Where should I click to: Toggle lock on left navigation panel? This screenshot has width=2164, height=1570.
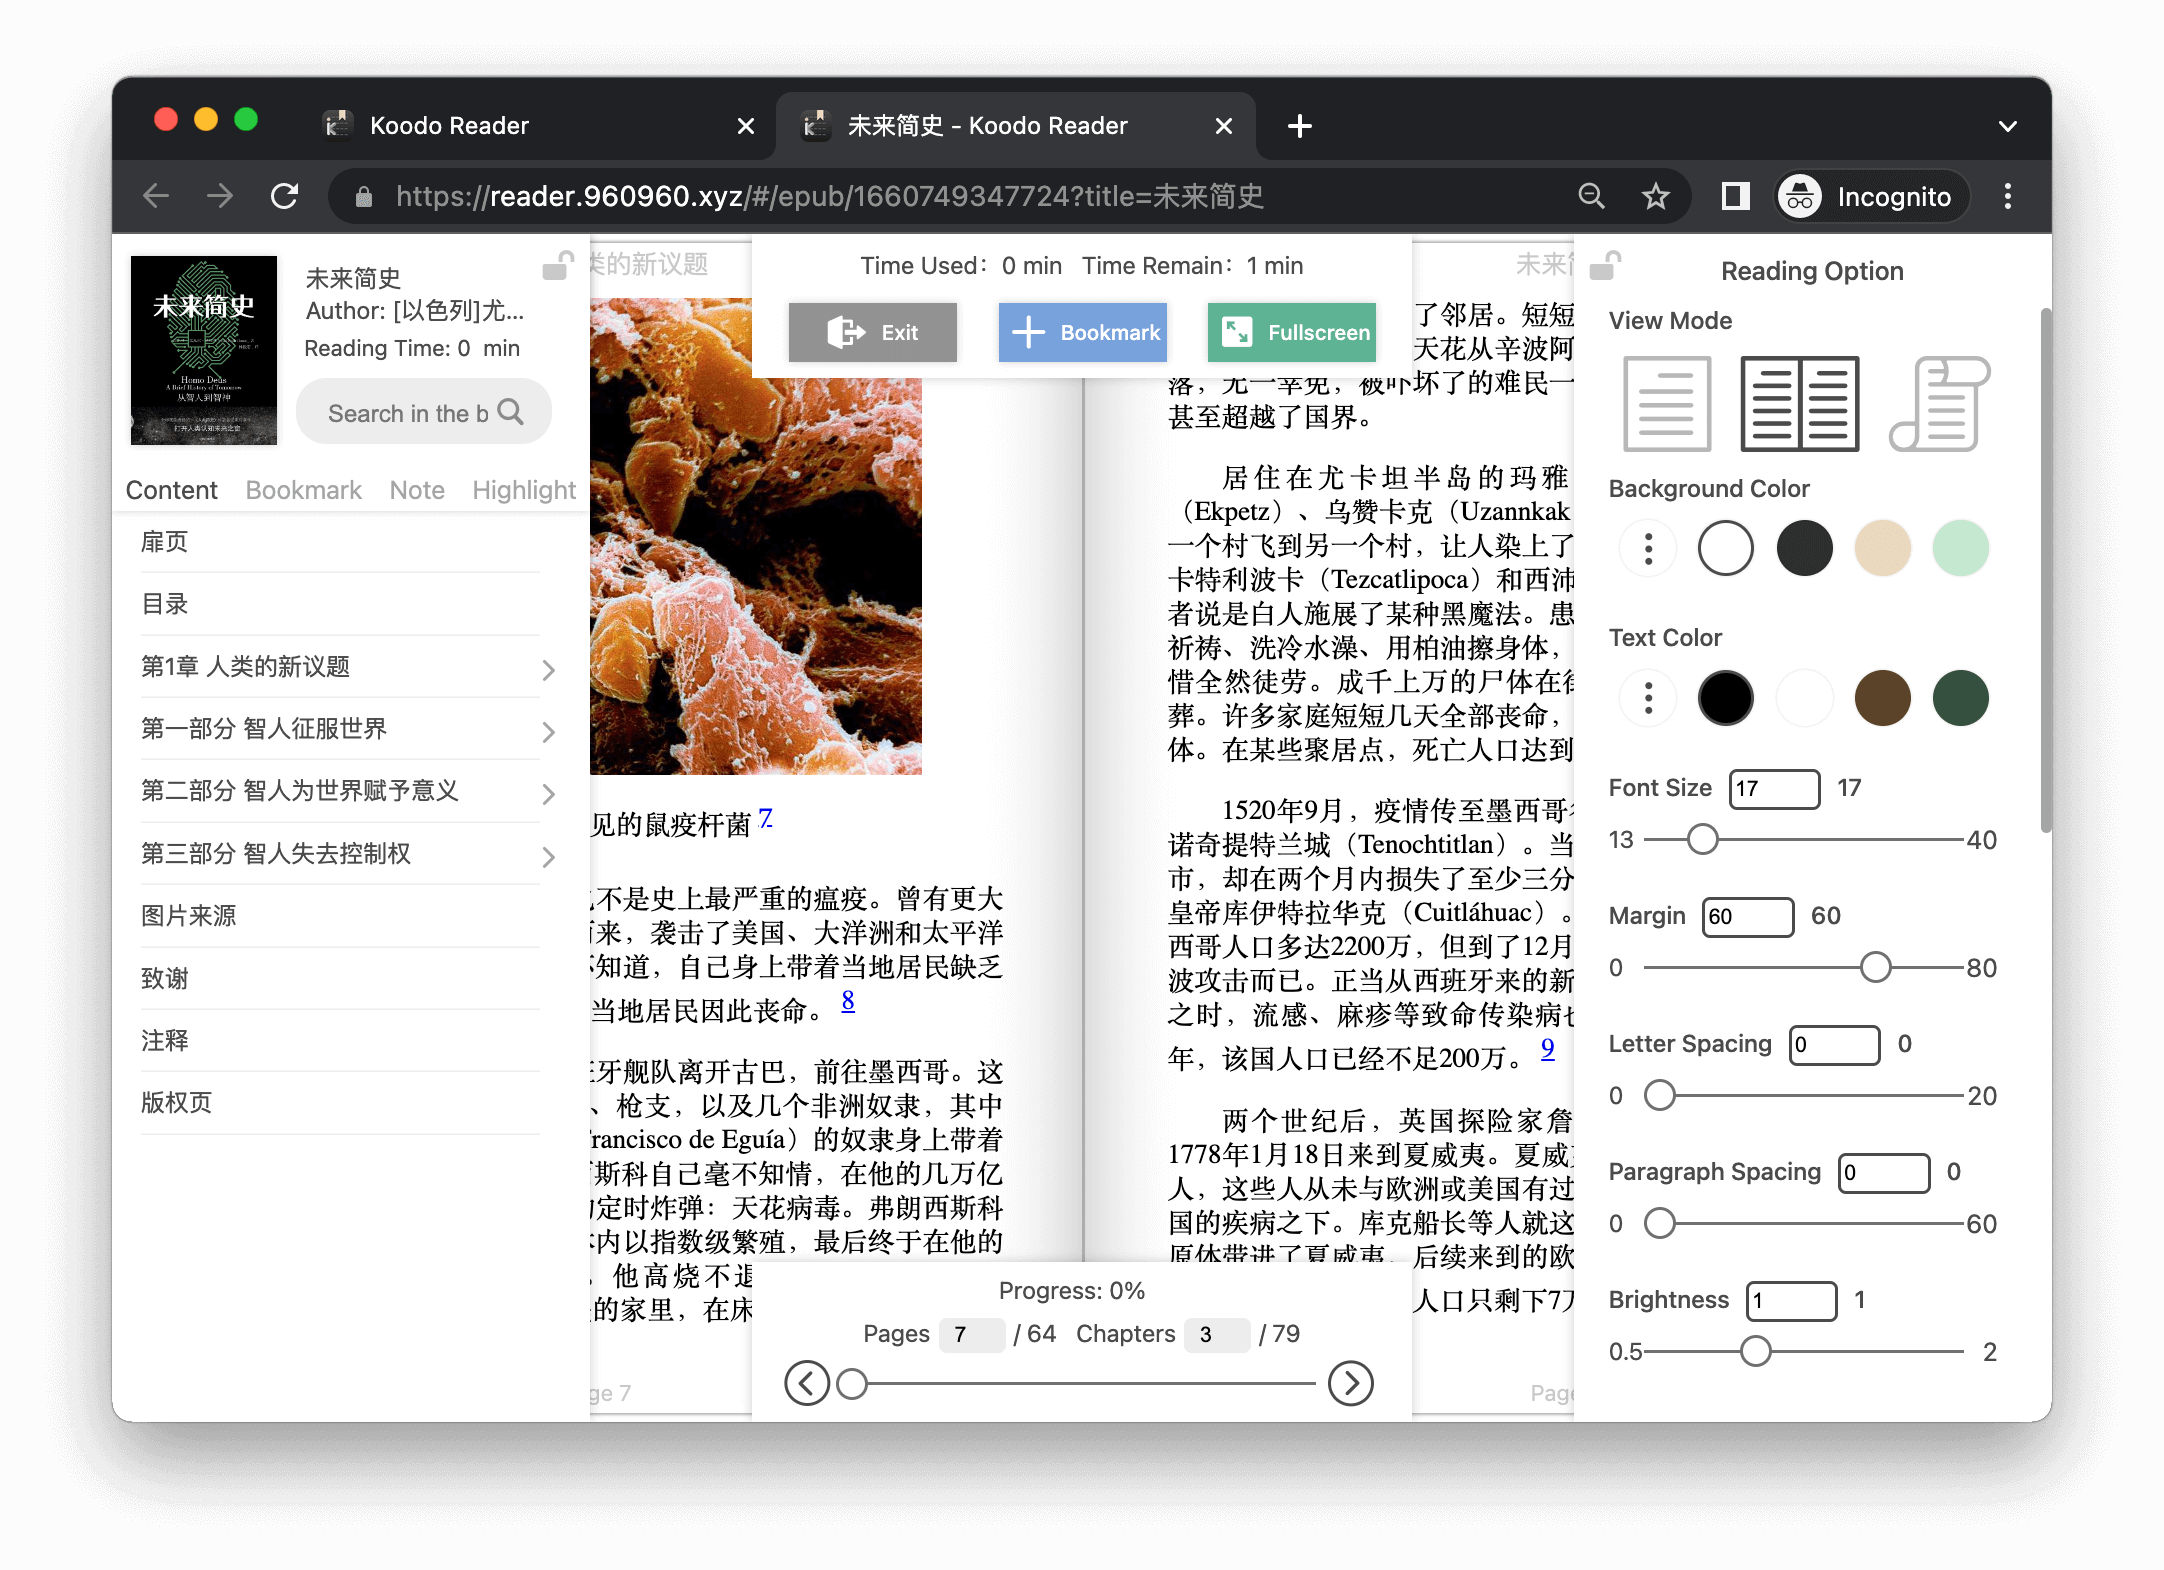click(x=558, y=266)
